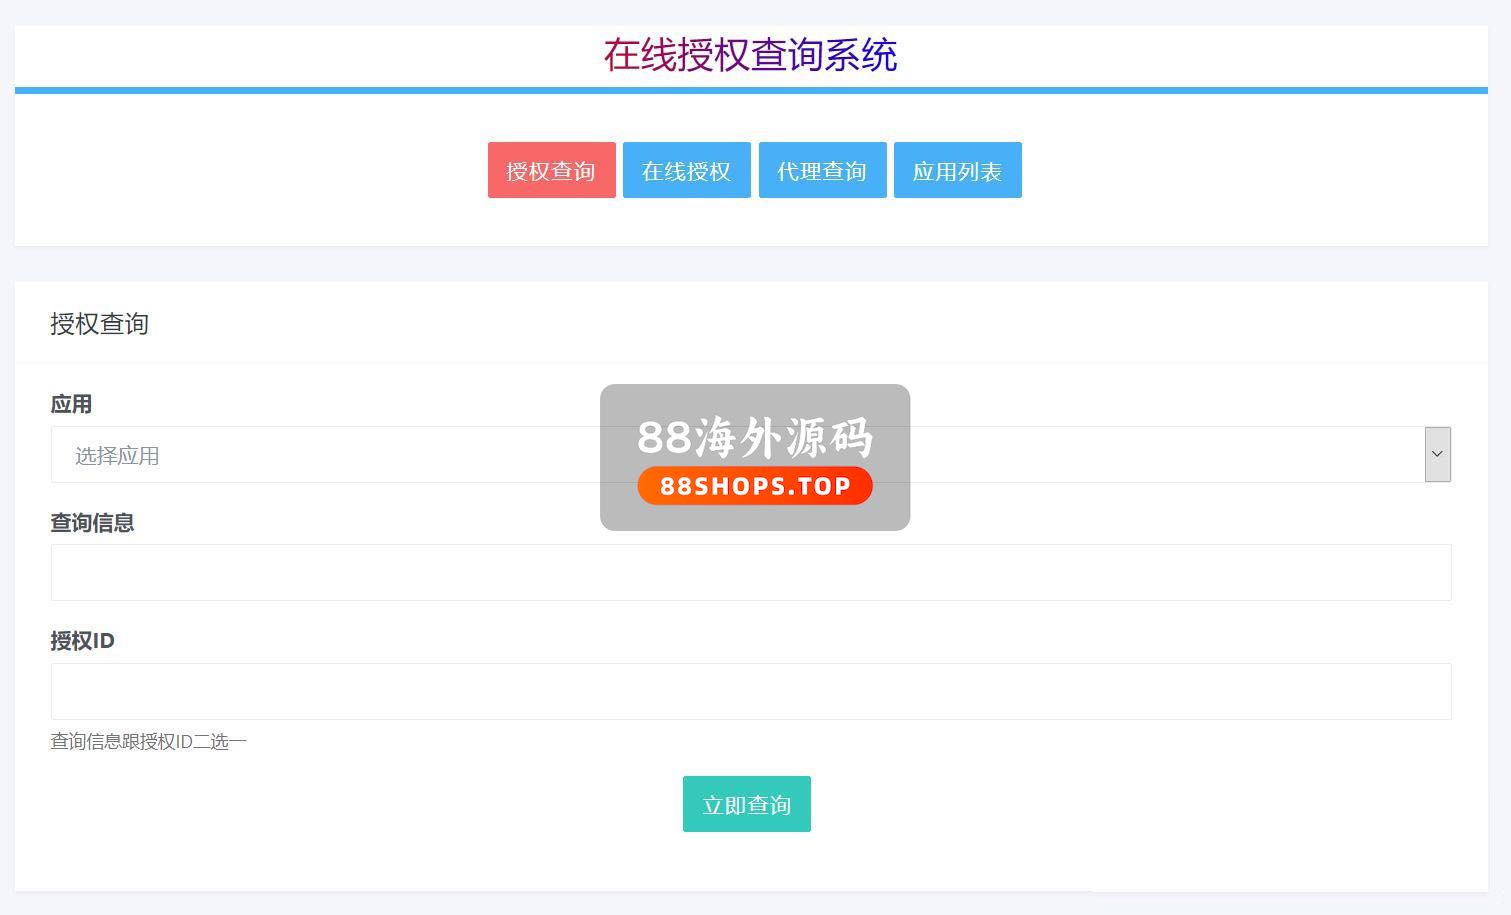
Task: Click the 查询信息 field label
Action: point(92,523)
